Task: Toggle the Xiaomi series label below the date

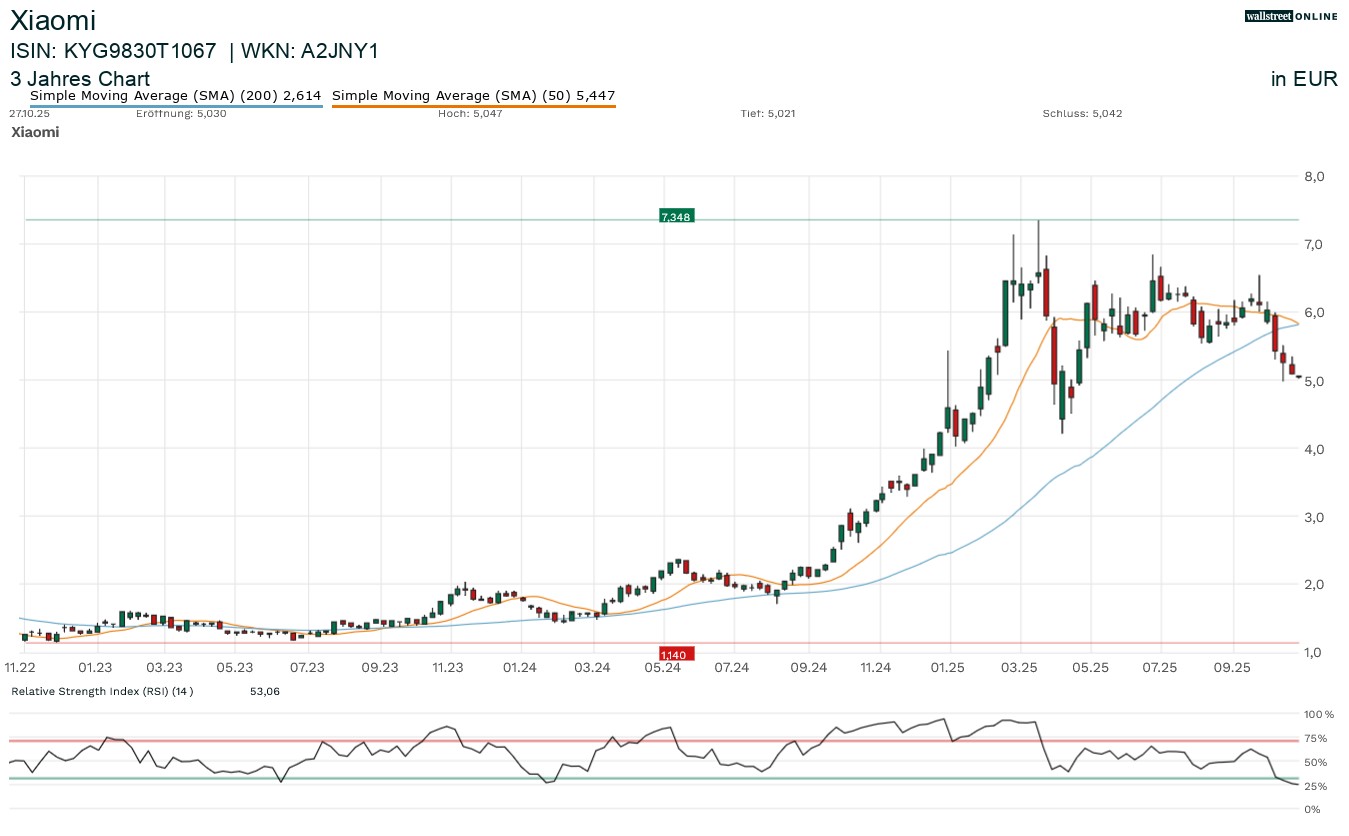Action: point(35,132)
